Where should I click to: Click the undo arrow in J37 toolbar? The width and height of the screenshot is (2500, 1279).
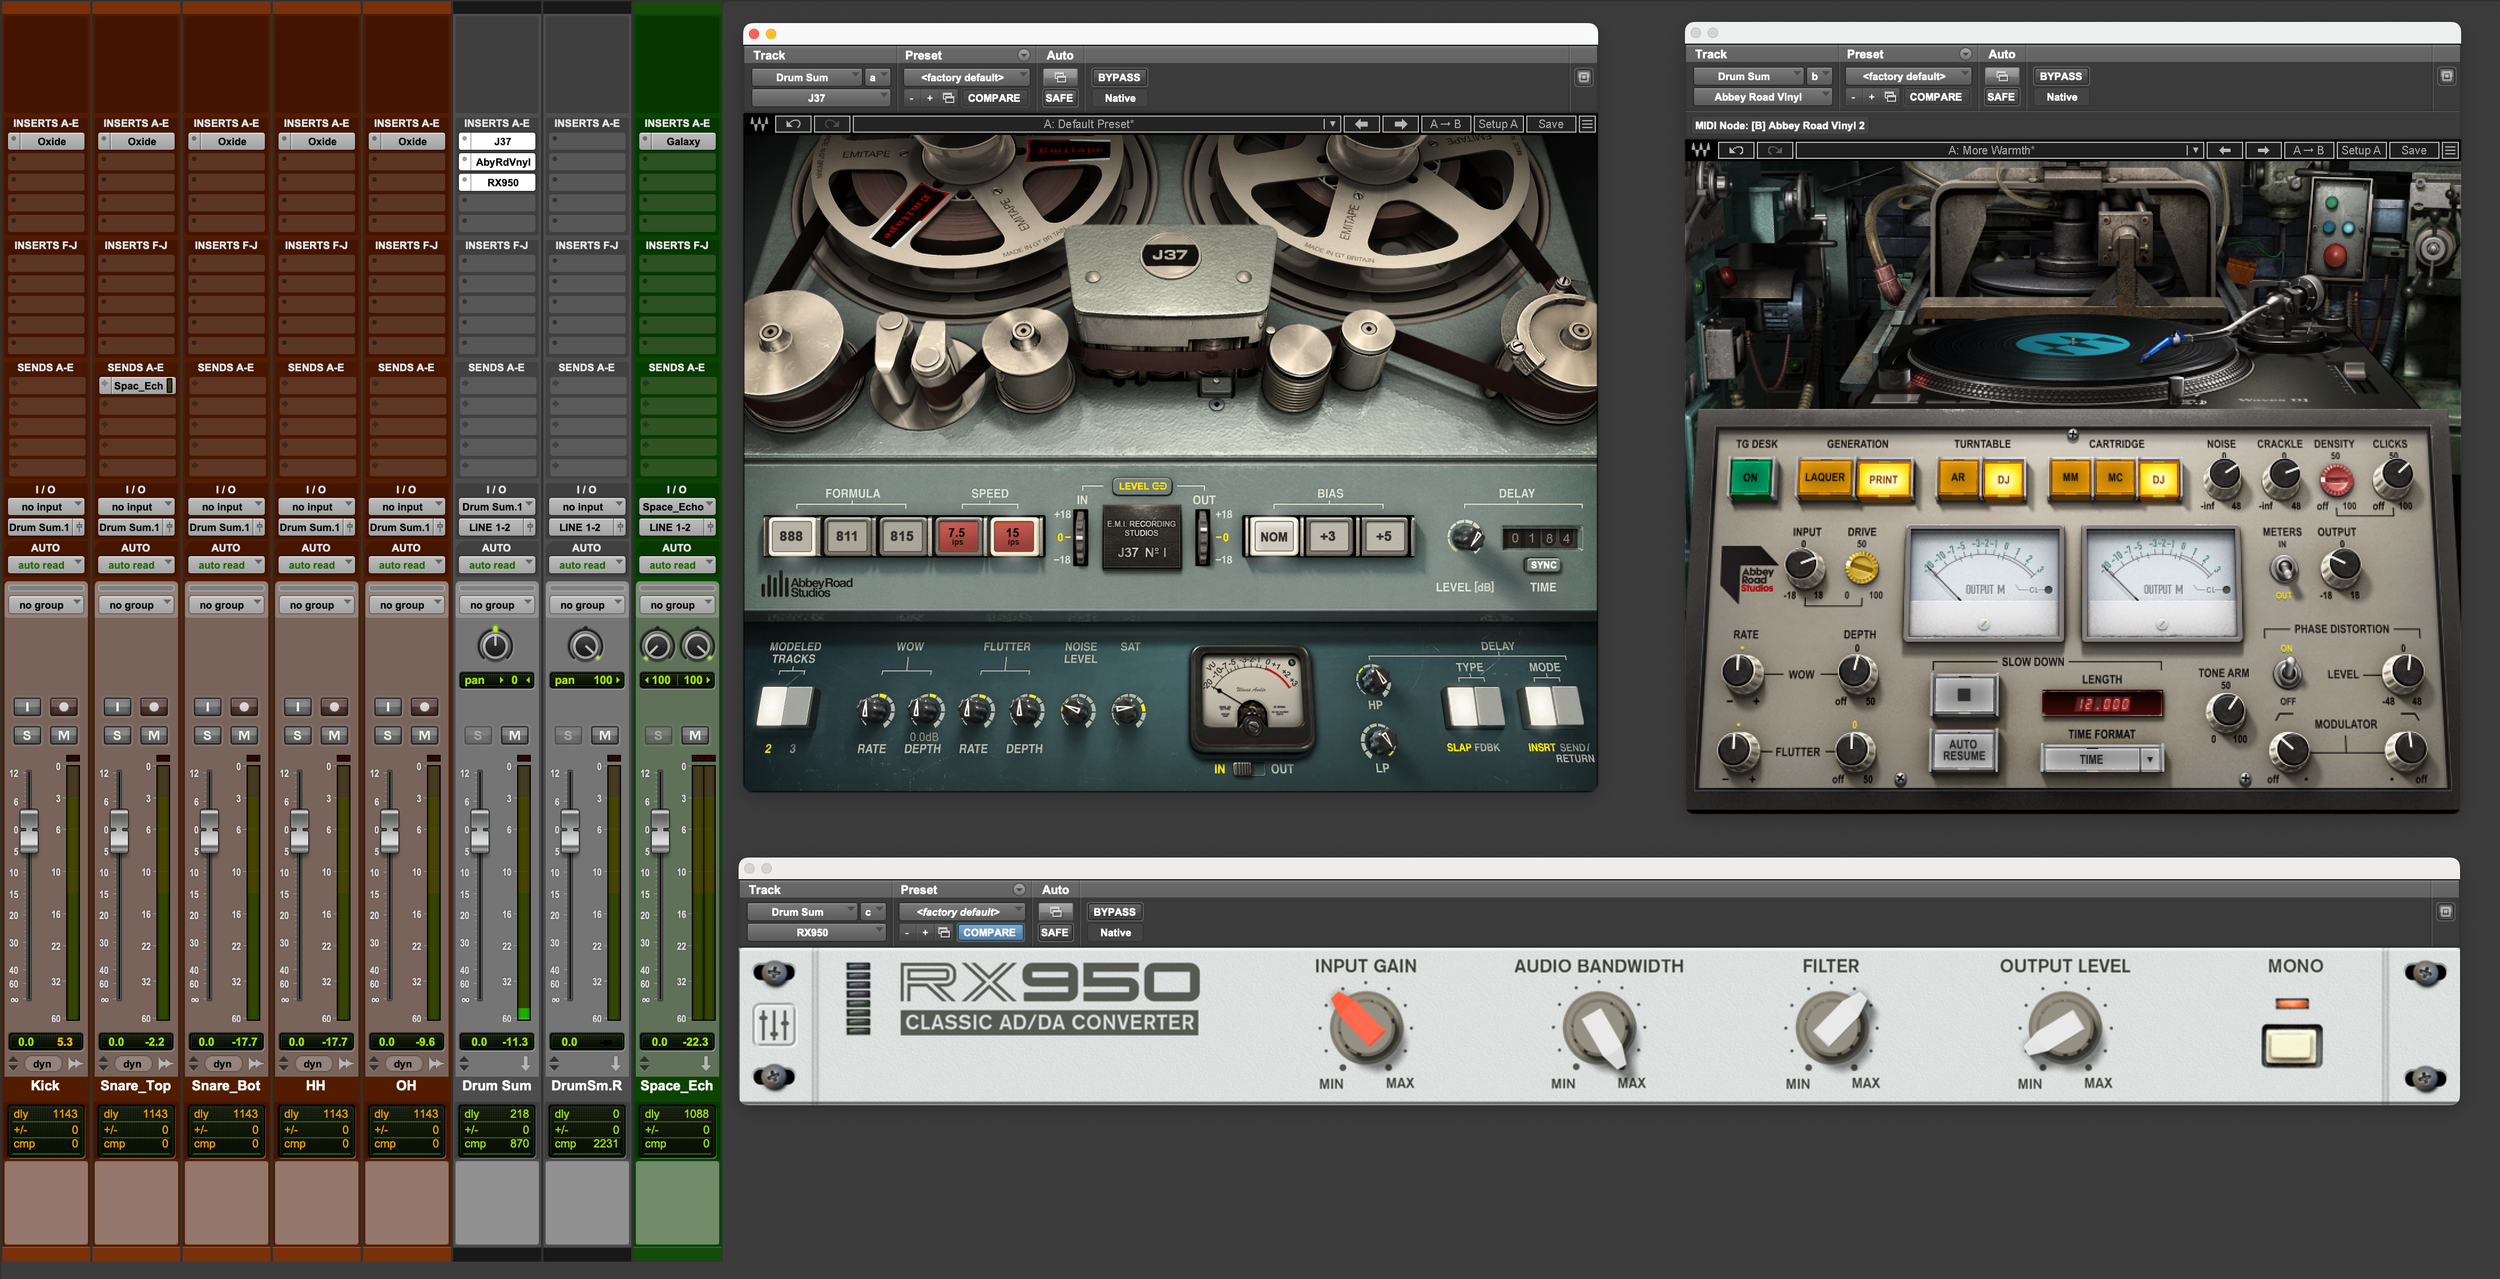click(793, 124)
